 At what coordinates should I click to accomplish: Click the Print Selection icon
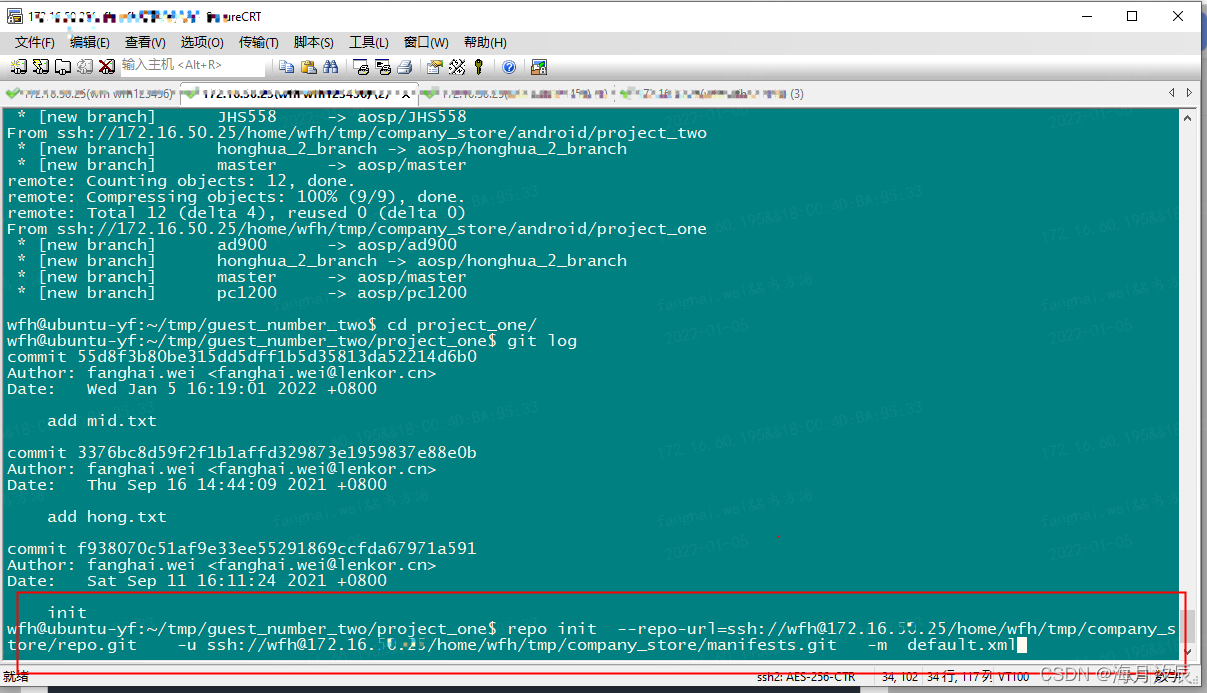coord(383,67)
